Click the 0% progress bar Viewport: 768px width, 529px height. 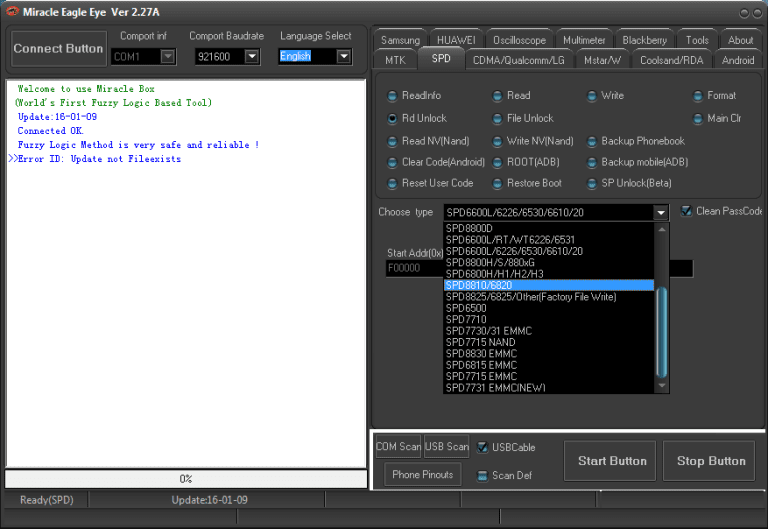(186, 479)
